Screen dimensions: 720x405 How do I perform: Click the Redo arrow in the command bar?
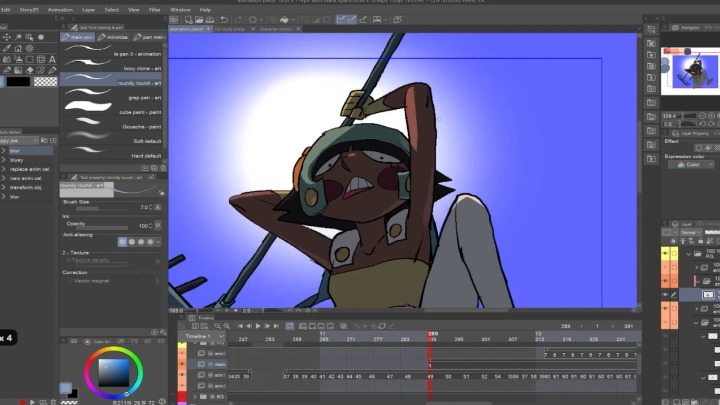(x=238, y=20)
